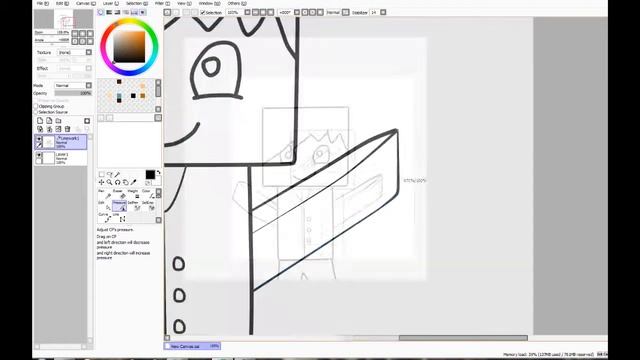The height and width of the screenshot is (360, 640).
Task: Click the Stabilizer value field
Action: tap(374, 13)
